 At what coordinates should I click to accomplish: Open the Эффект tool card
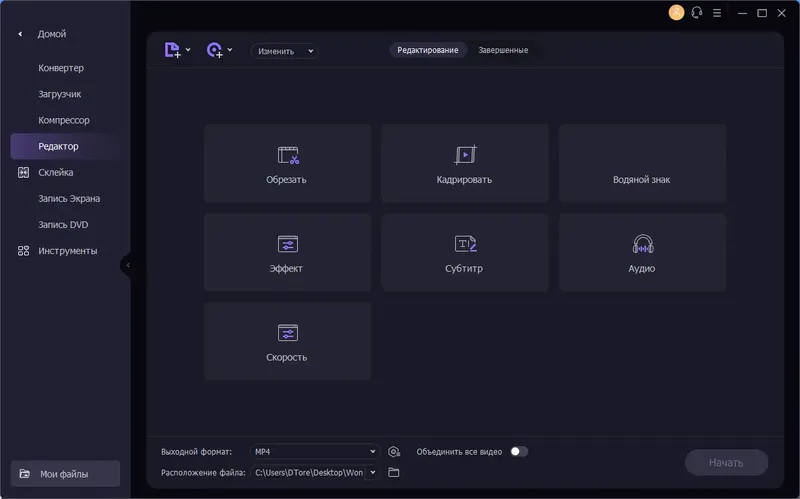[287, 253]
